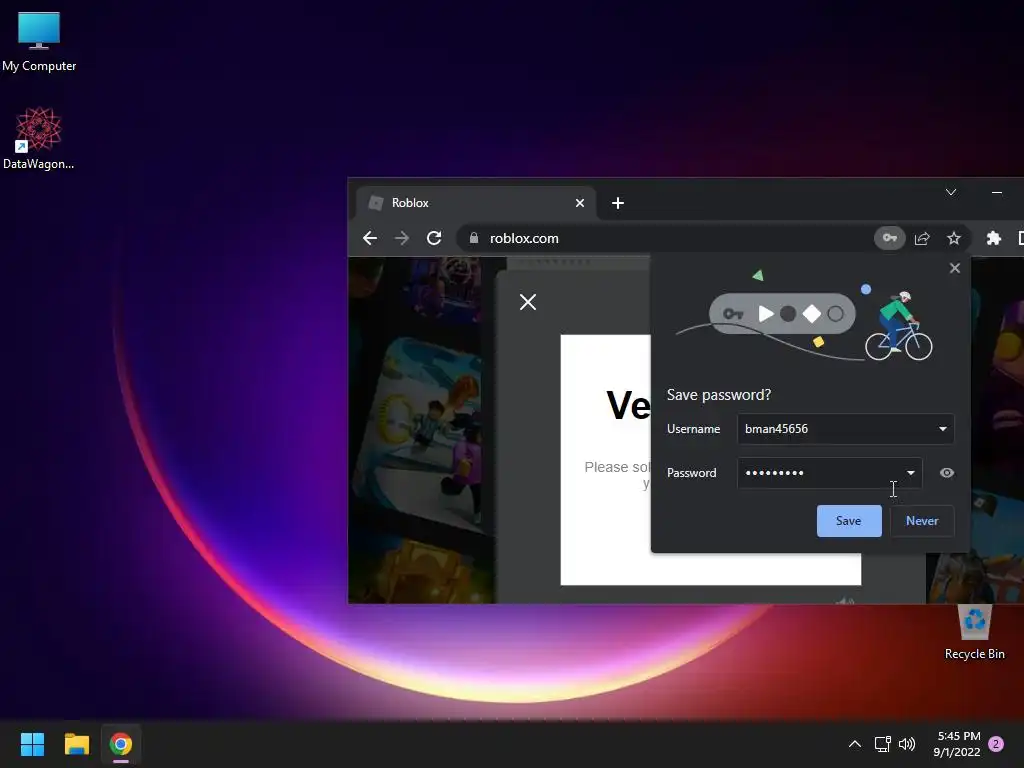Viewport: 1024px width, 768px height.
Task: Close the Roblox verification dialog with X
Action: pos(528,302)
